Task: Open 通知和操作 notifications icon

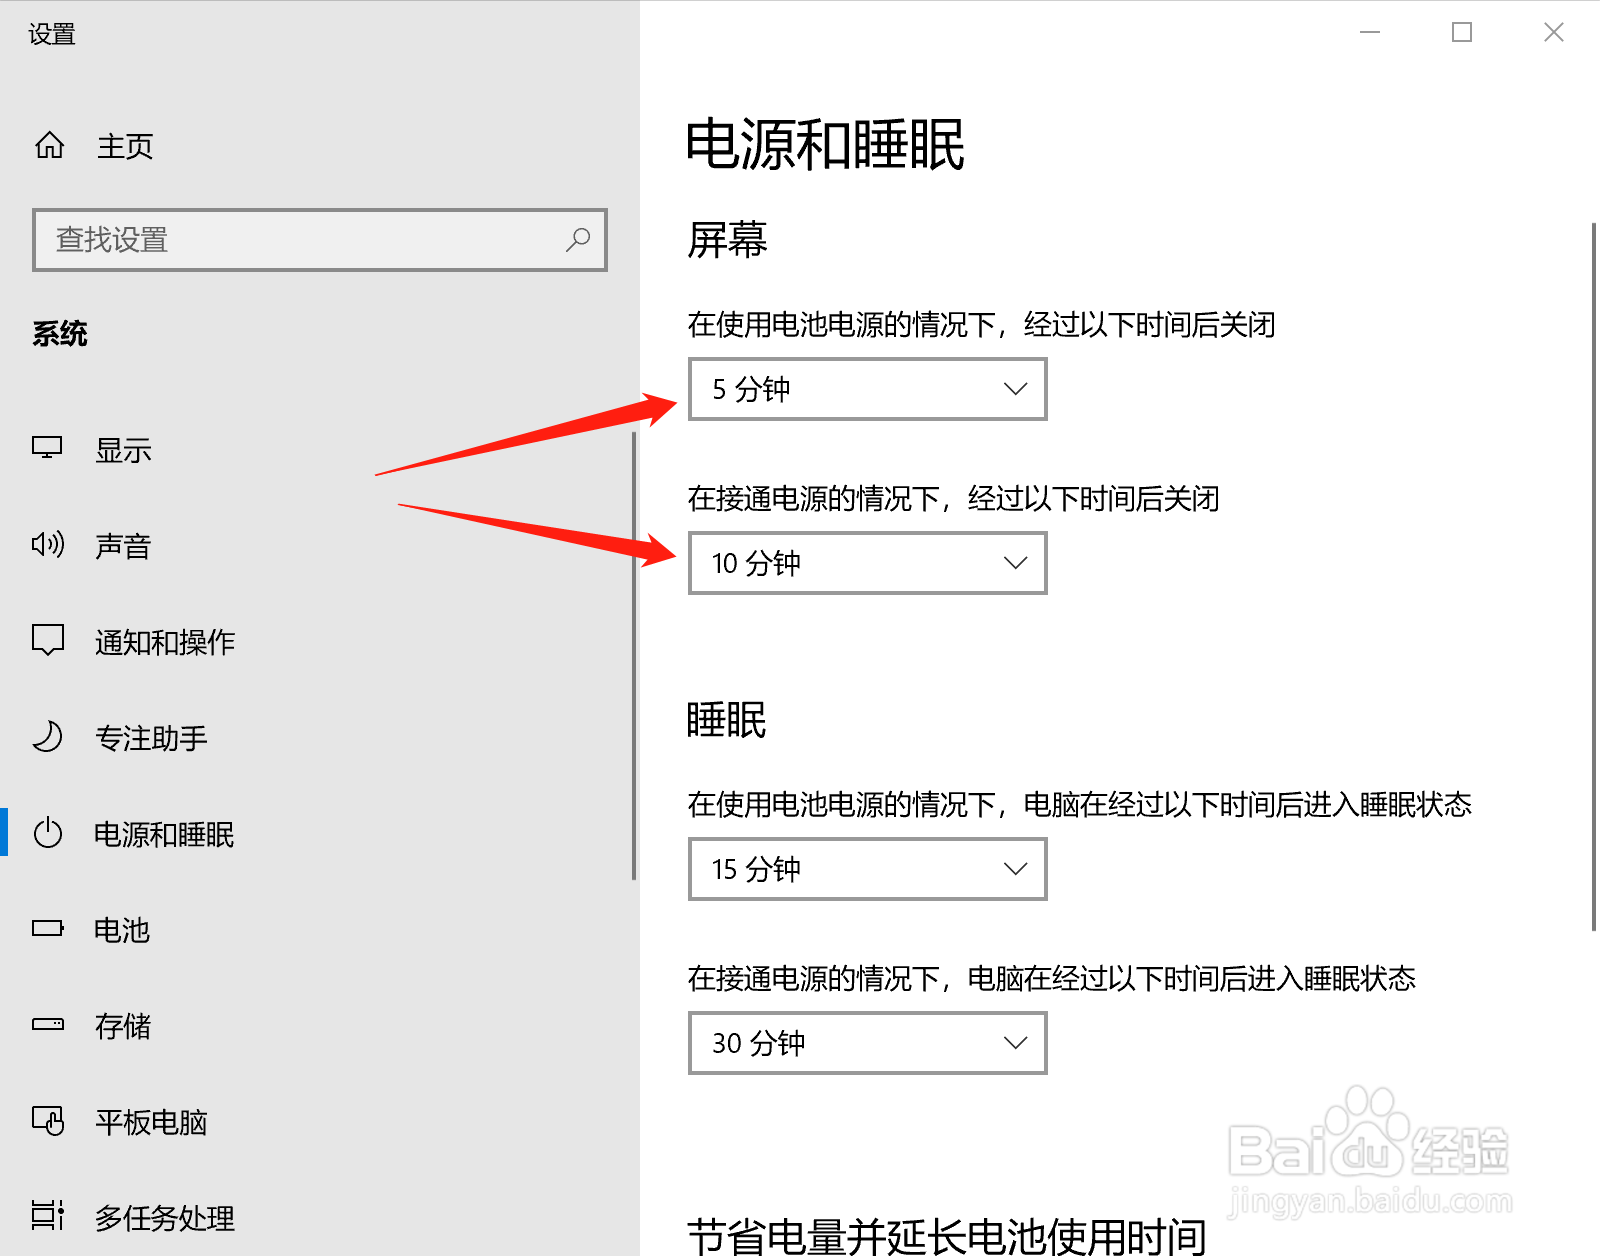Action: coord(46,640)
